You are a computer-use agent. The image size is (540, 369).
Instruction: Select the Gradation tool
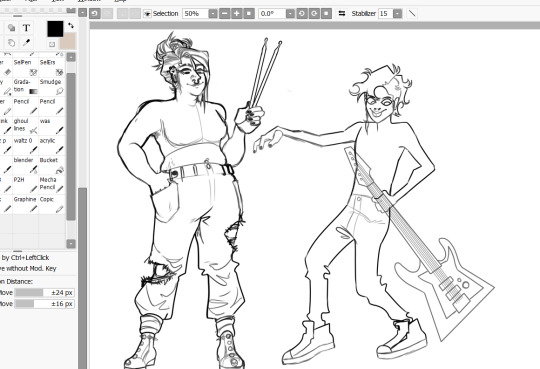tap(25, 87)
